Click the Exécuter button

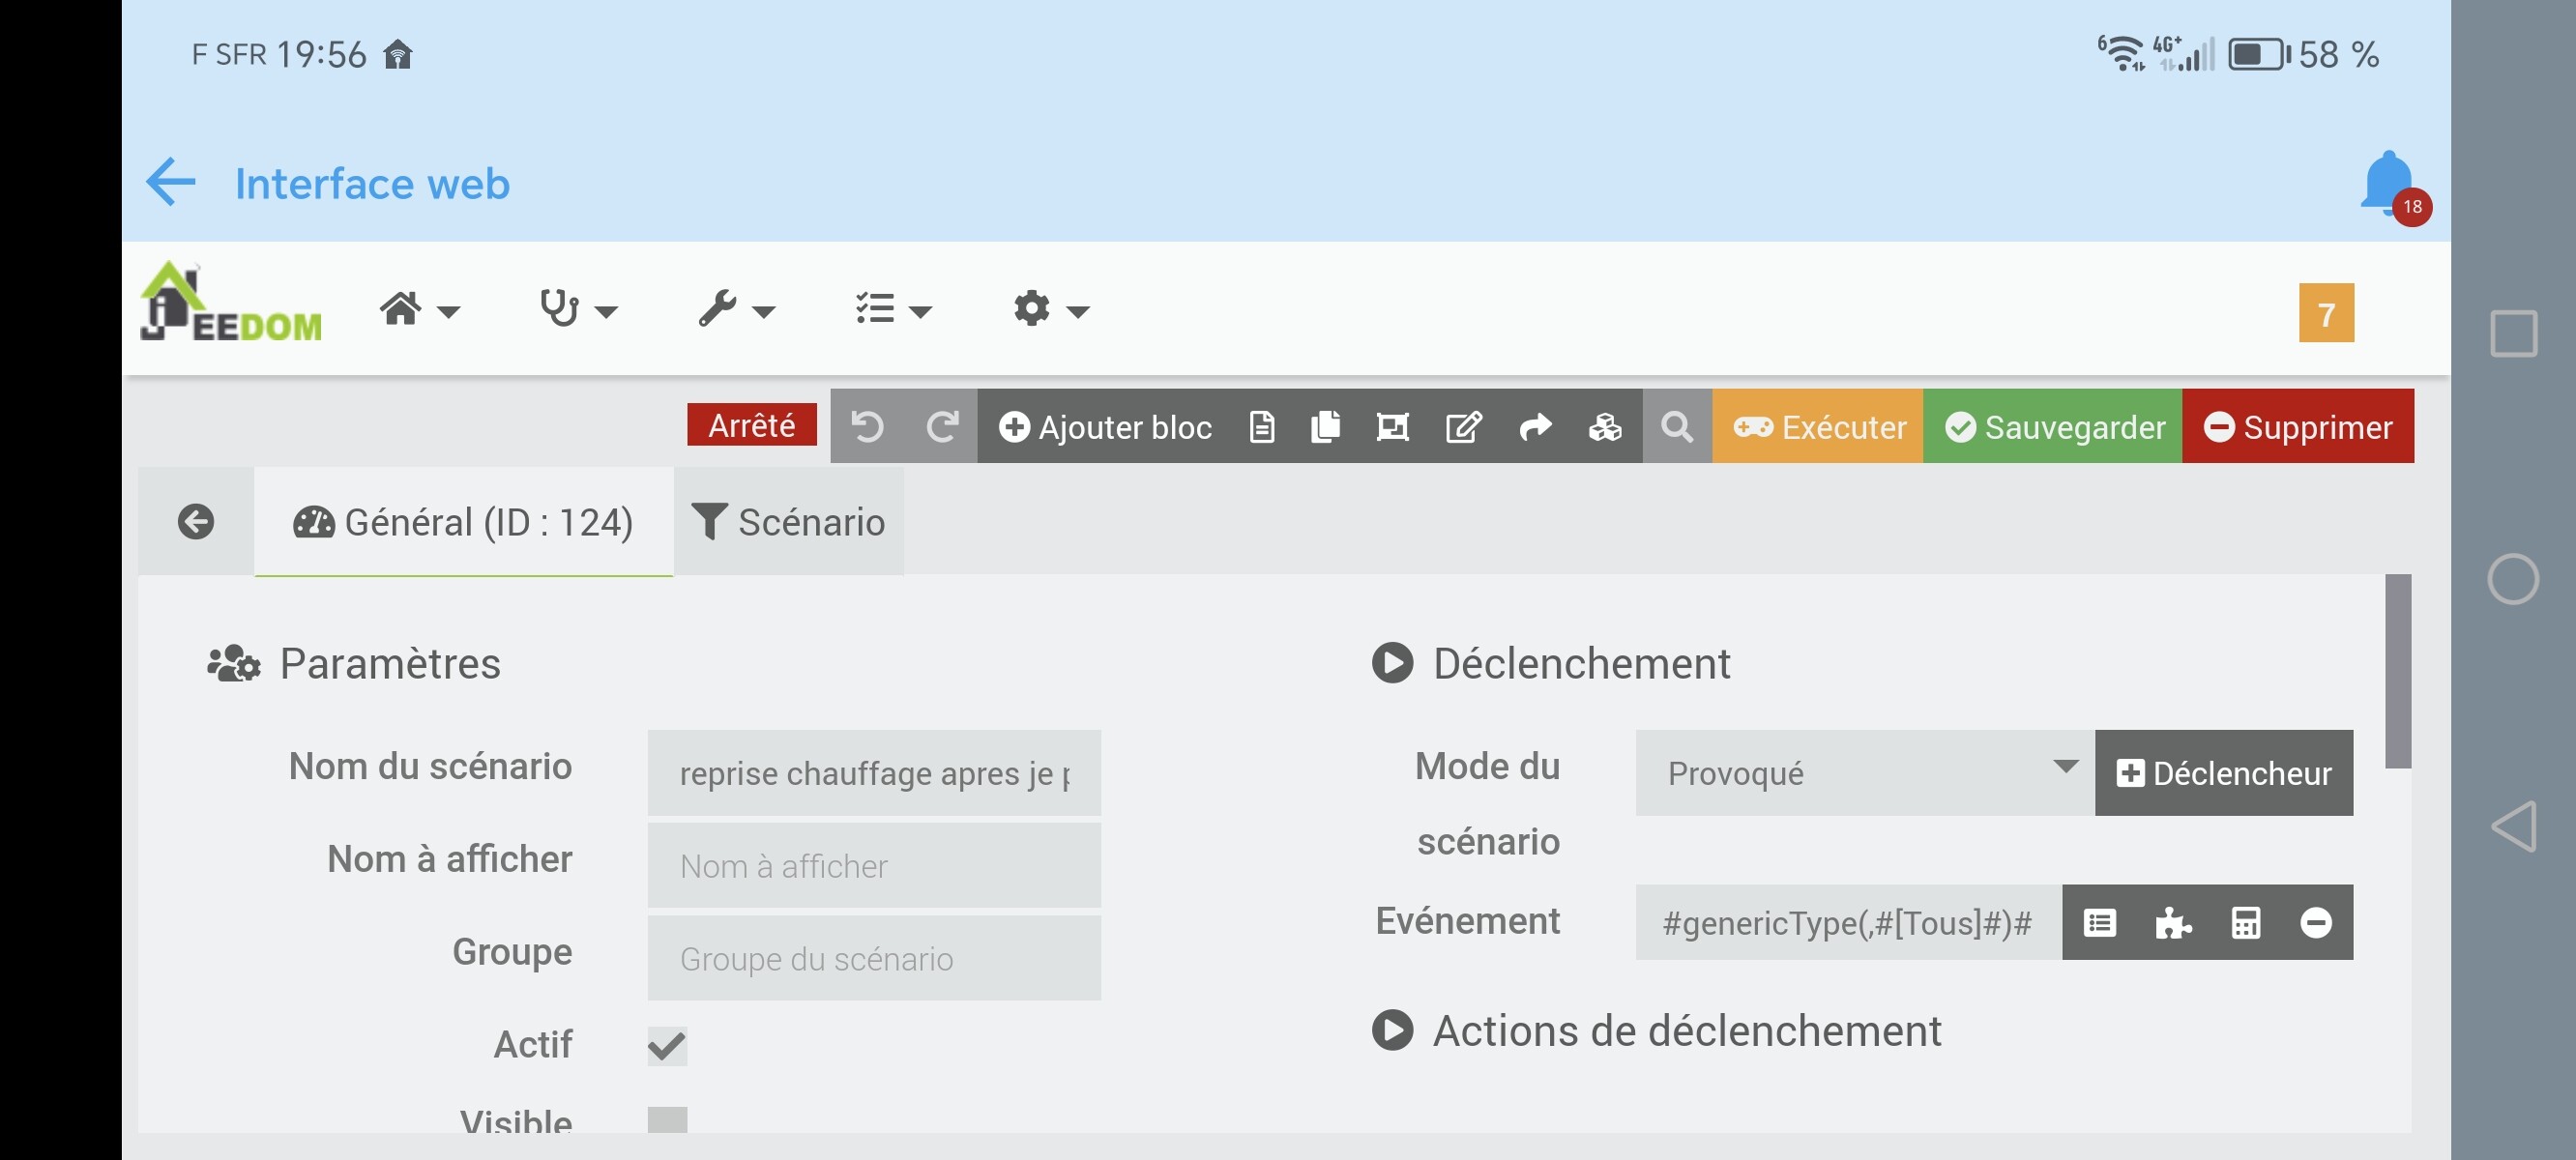pos(1817,427)
